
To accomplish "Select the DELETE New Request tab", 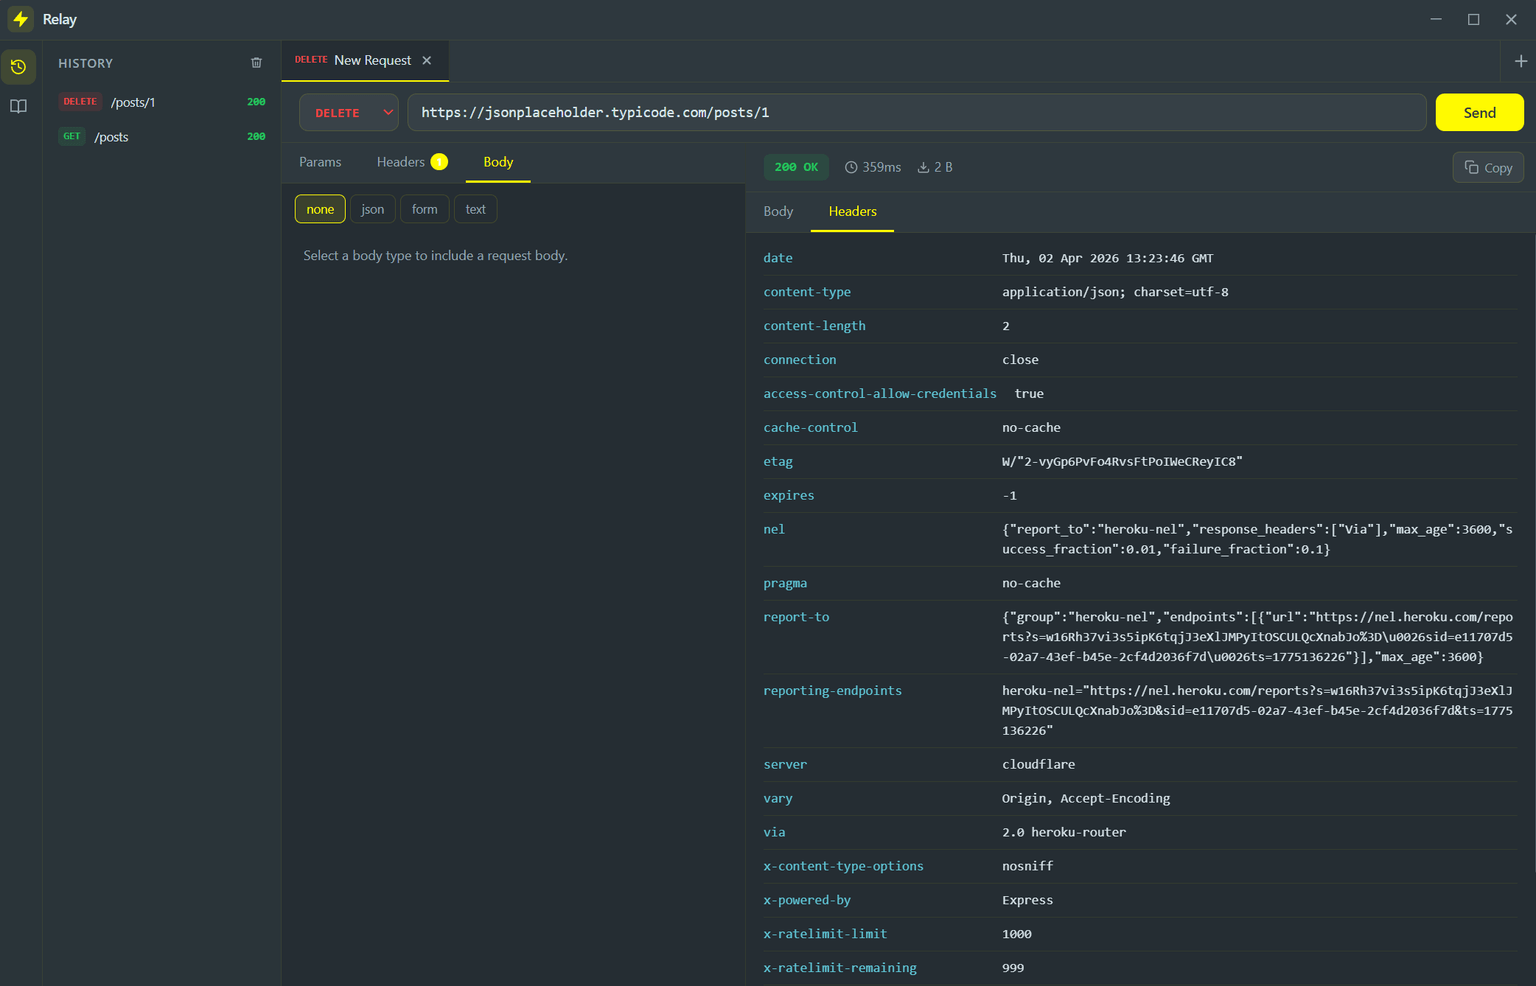I will click(x=364, y=61).
